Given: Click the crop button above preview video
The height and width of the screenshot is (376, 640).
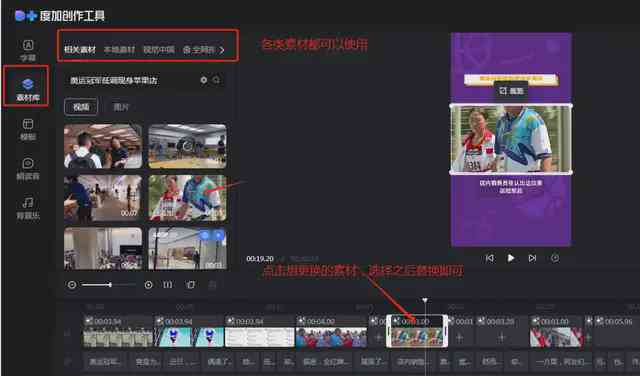Looking at the screenshot, I should (x=511, y=91).
